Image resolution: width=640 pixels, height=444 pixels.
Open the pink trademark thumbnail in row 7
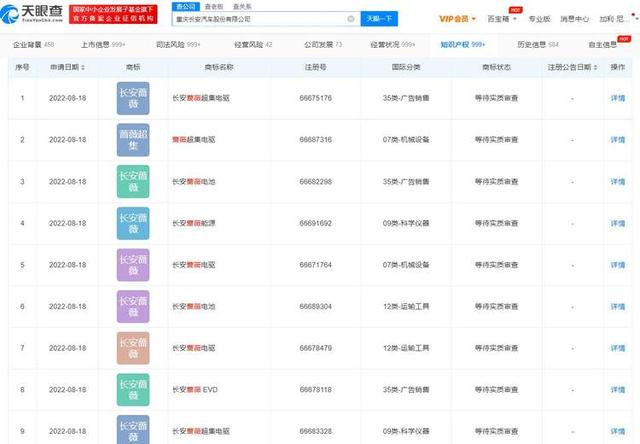(x=133, y=348)
